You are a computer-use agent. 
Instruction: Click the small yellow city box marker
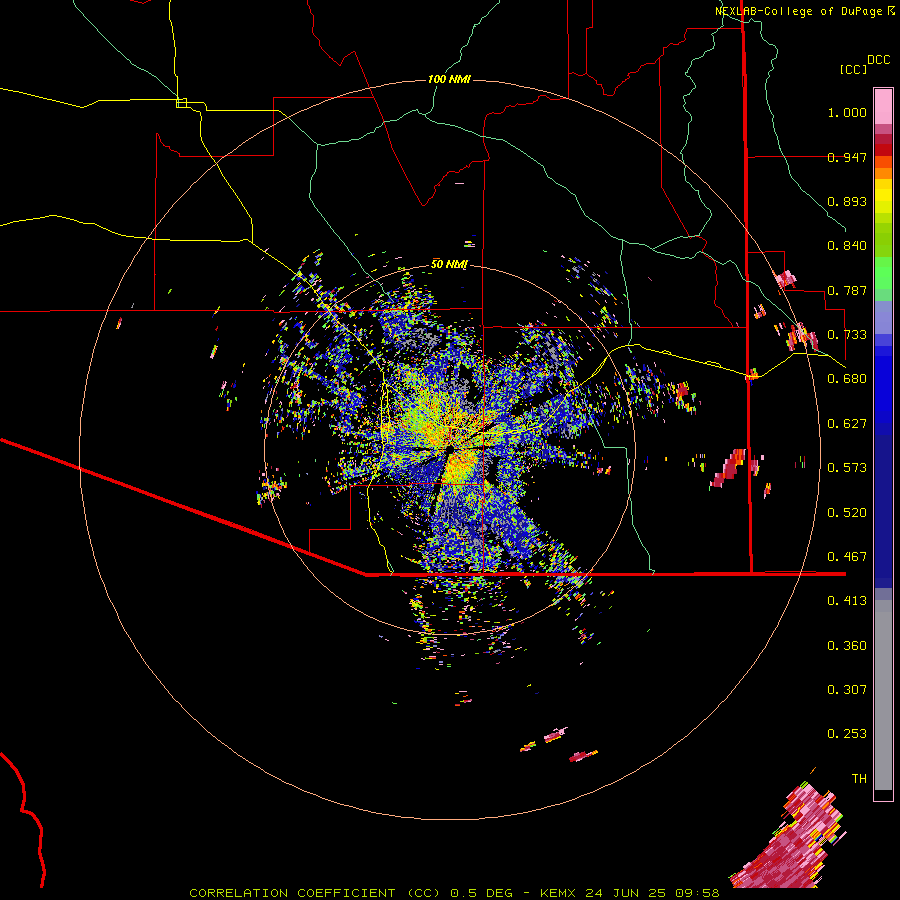[181, 103]
